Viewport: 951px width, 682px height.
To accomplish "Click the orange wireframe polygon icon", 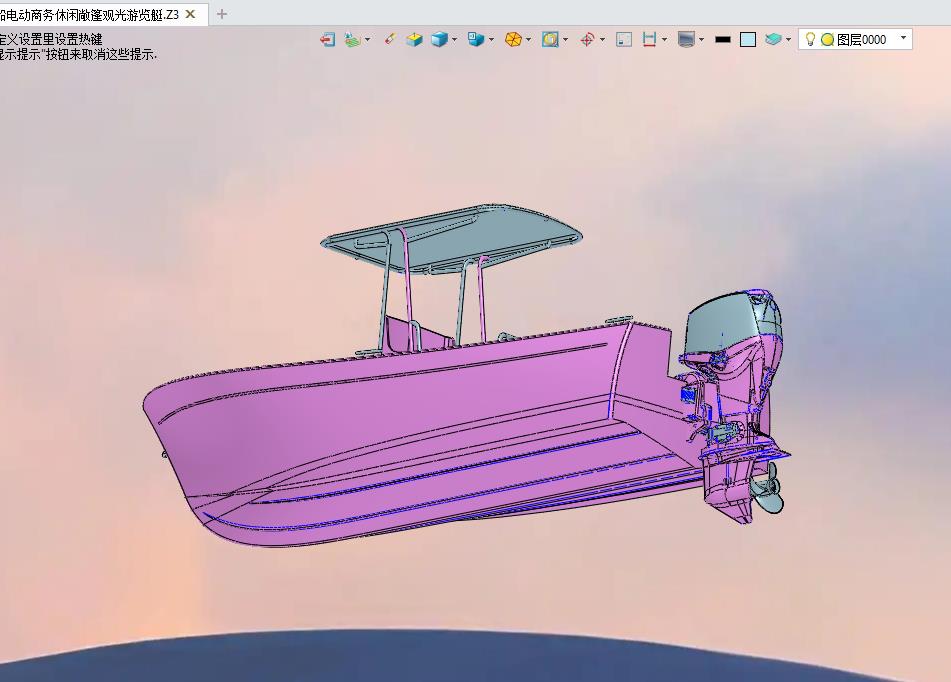I will pyautogui.click(x=513, y=40).
